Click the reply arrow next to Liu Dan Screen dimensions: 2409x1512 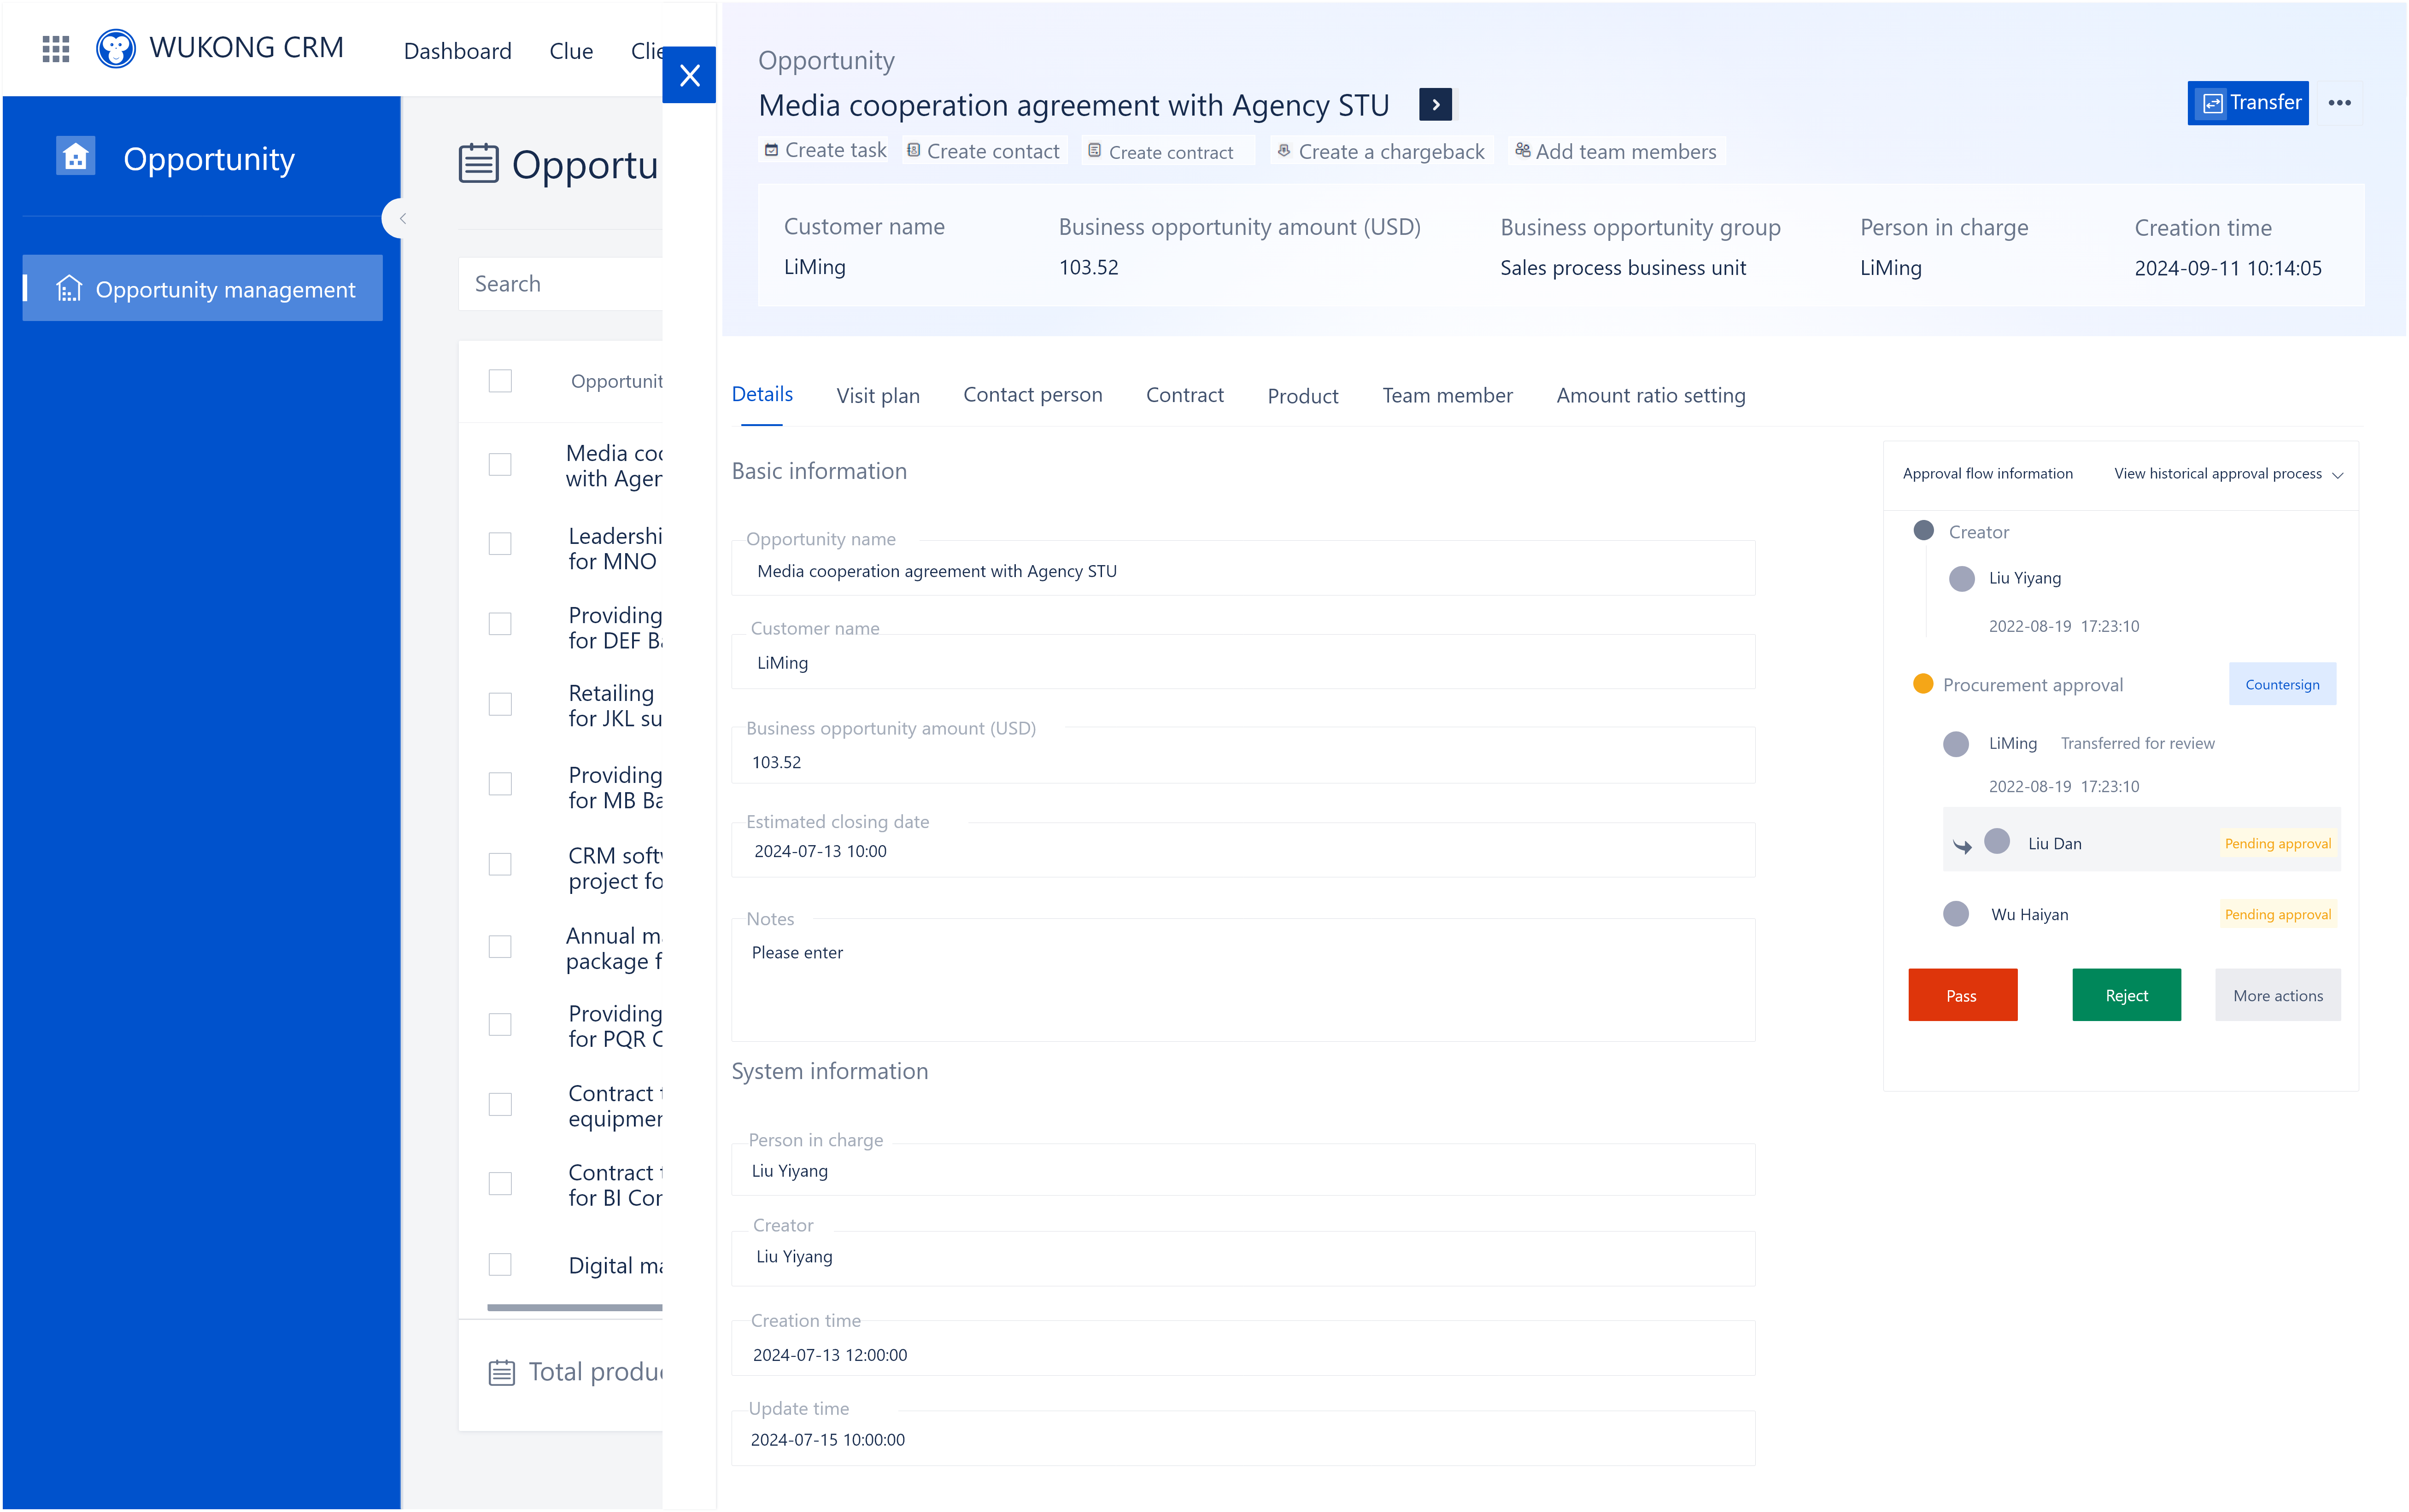(x=1962, y=847)
